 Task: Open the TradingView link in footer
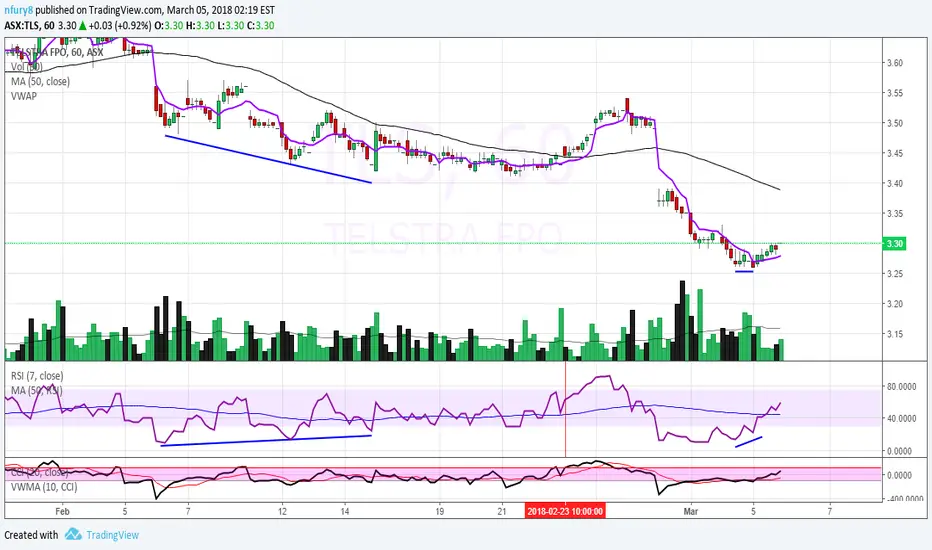coord(112,535)
